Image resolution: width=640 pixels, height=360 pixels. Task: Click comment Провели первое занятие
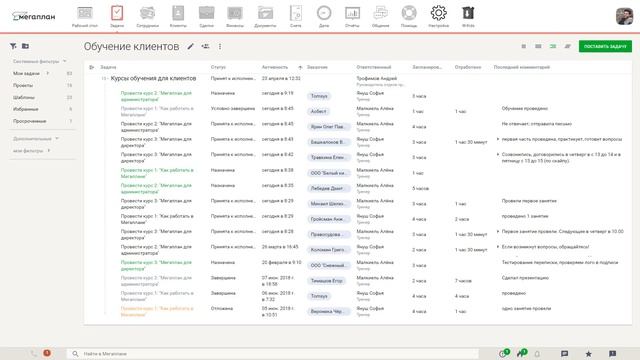529,201
